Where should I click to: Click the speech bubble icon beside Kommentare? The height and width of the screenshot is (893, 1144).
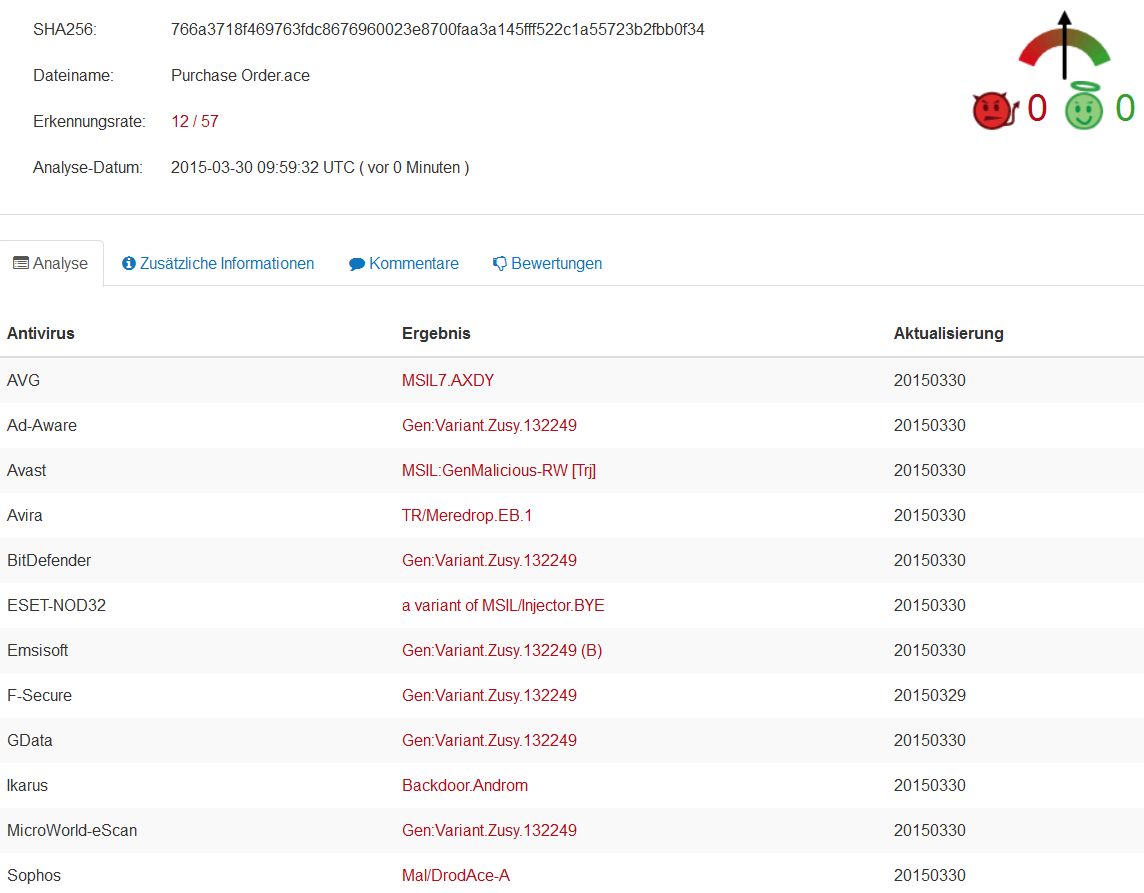coord(357,264)
